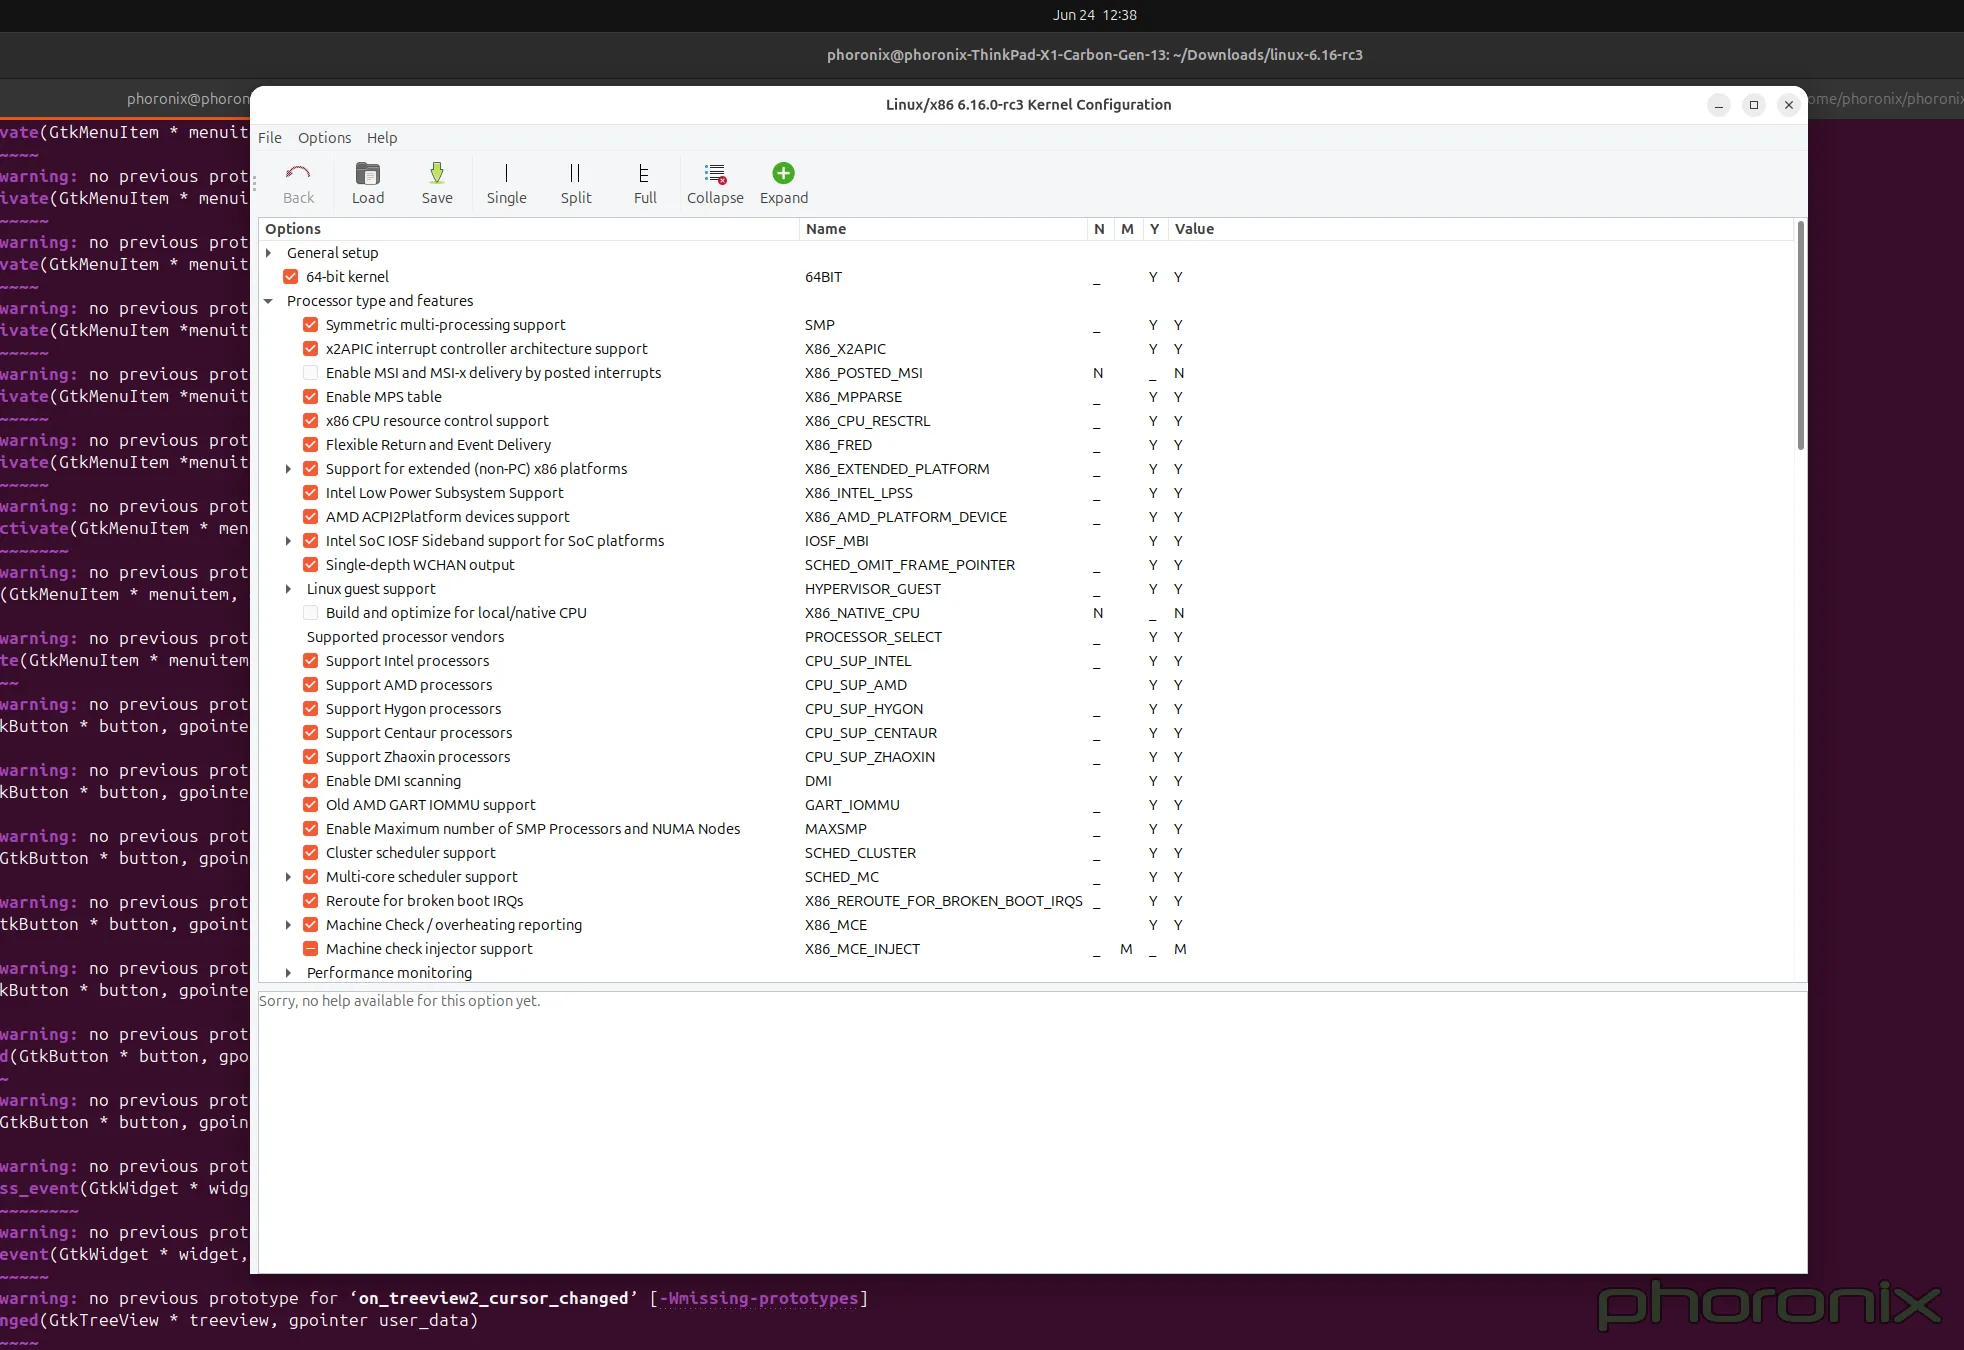This screenshot has width=1964, height=1350.
Task: Select the Performance monitoring entry
Action: [389, 972]
